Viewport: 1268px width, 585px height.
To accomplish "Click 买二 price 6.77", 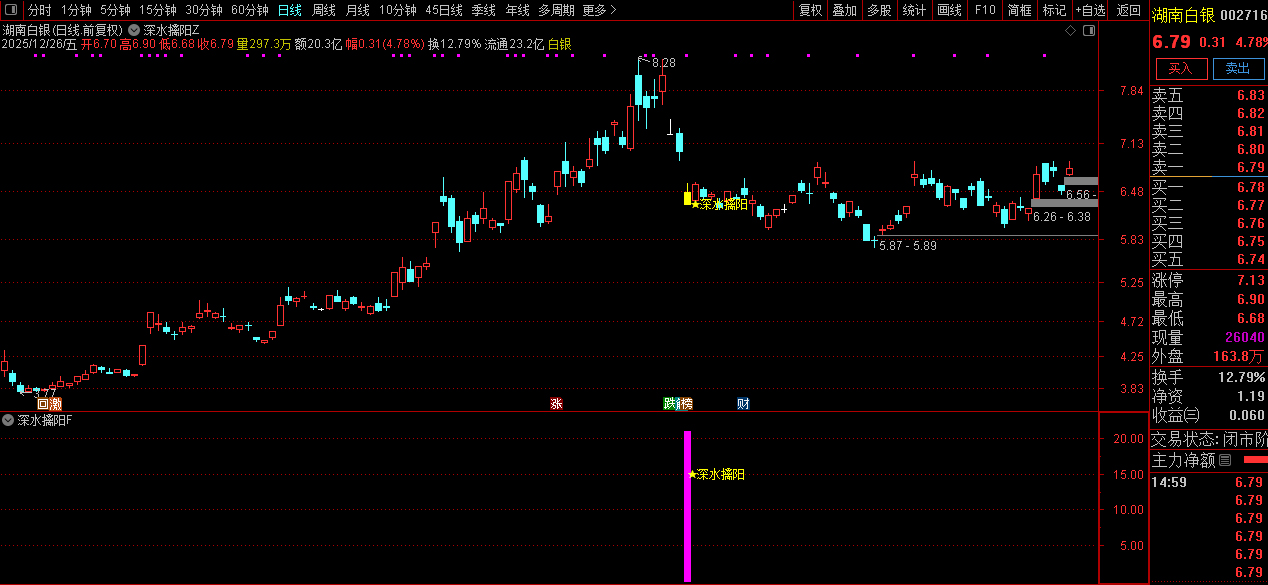I will pyautogui.click(x=1250, y=205).
